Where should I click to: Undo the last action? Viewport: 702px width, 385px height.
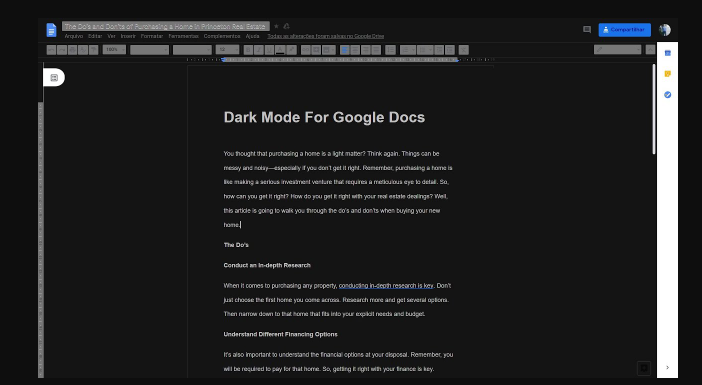click(51, 50)
